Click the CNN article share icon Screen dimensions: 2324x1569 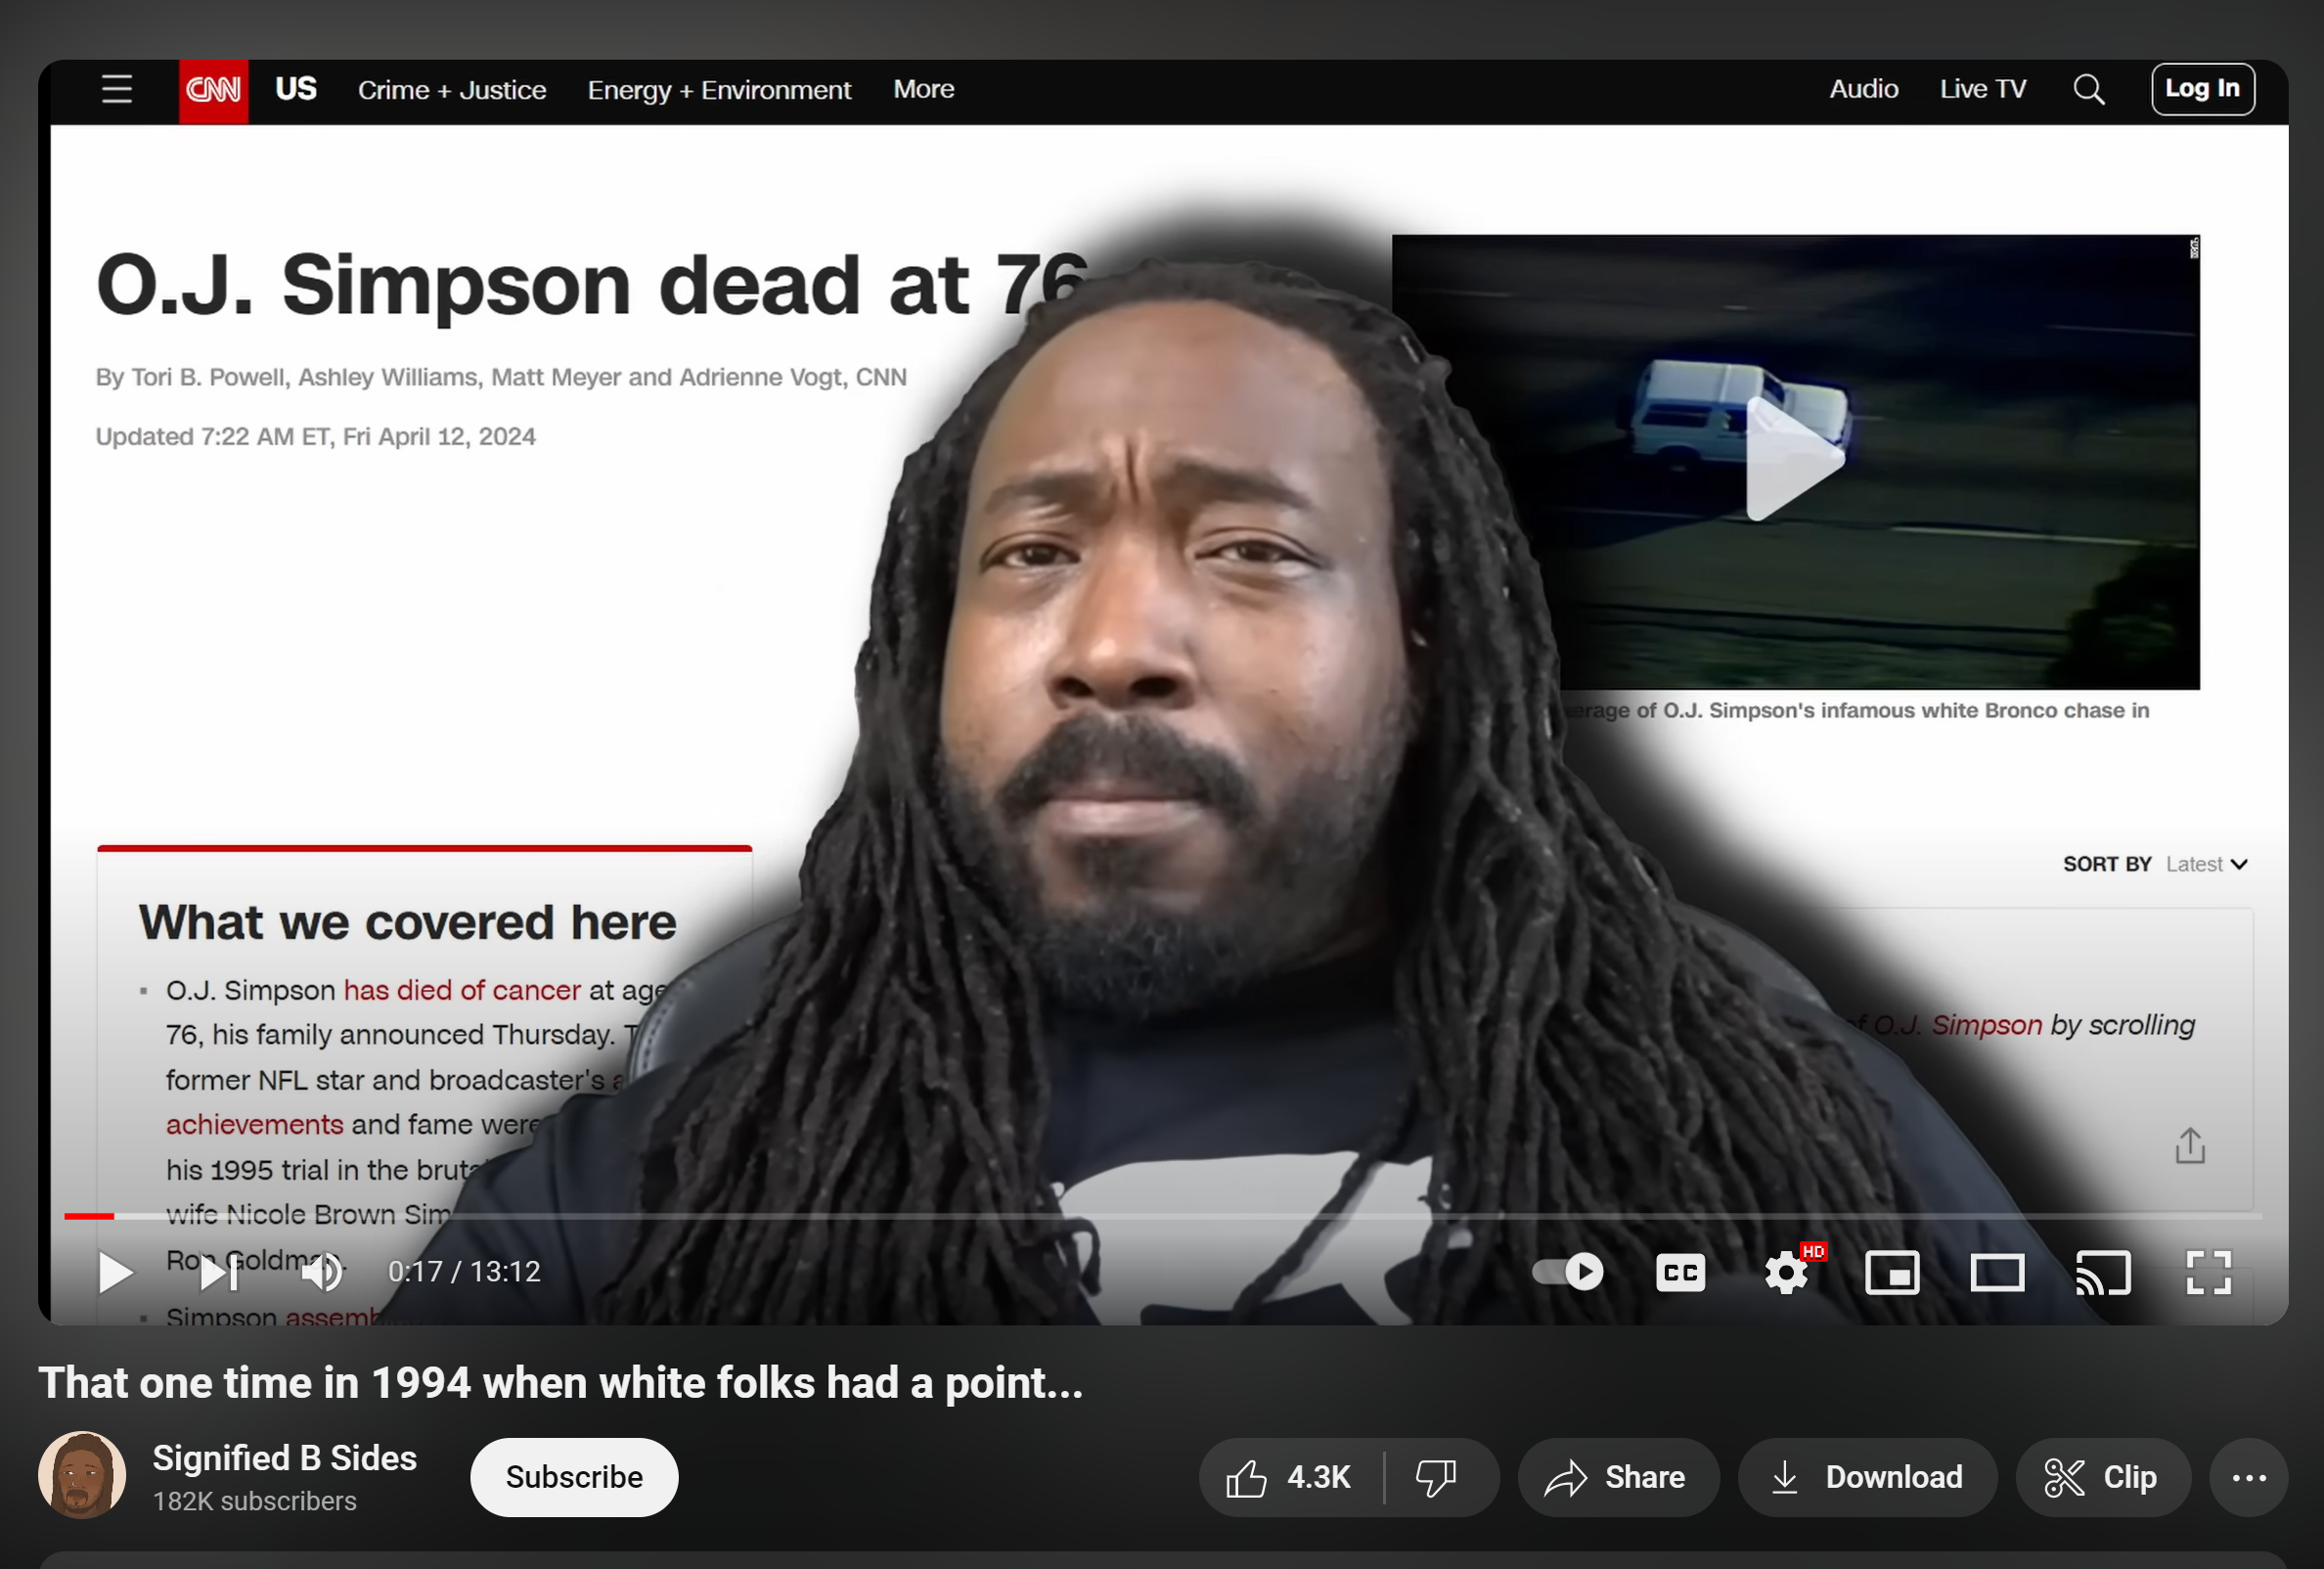pos(2189,1146)
